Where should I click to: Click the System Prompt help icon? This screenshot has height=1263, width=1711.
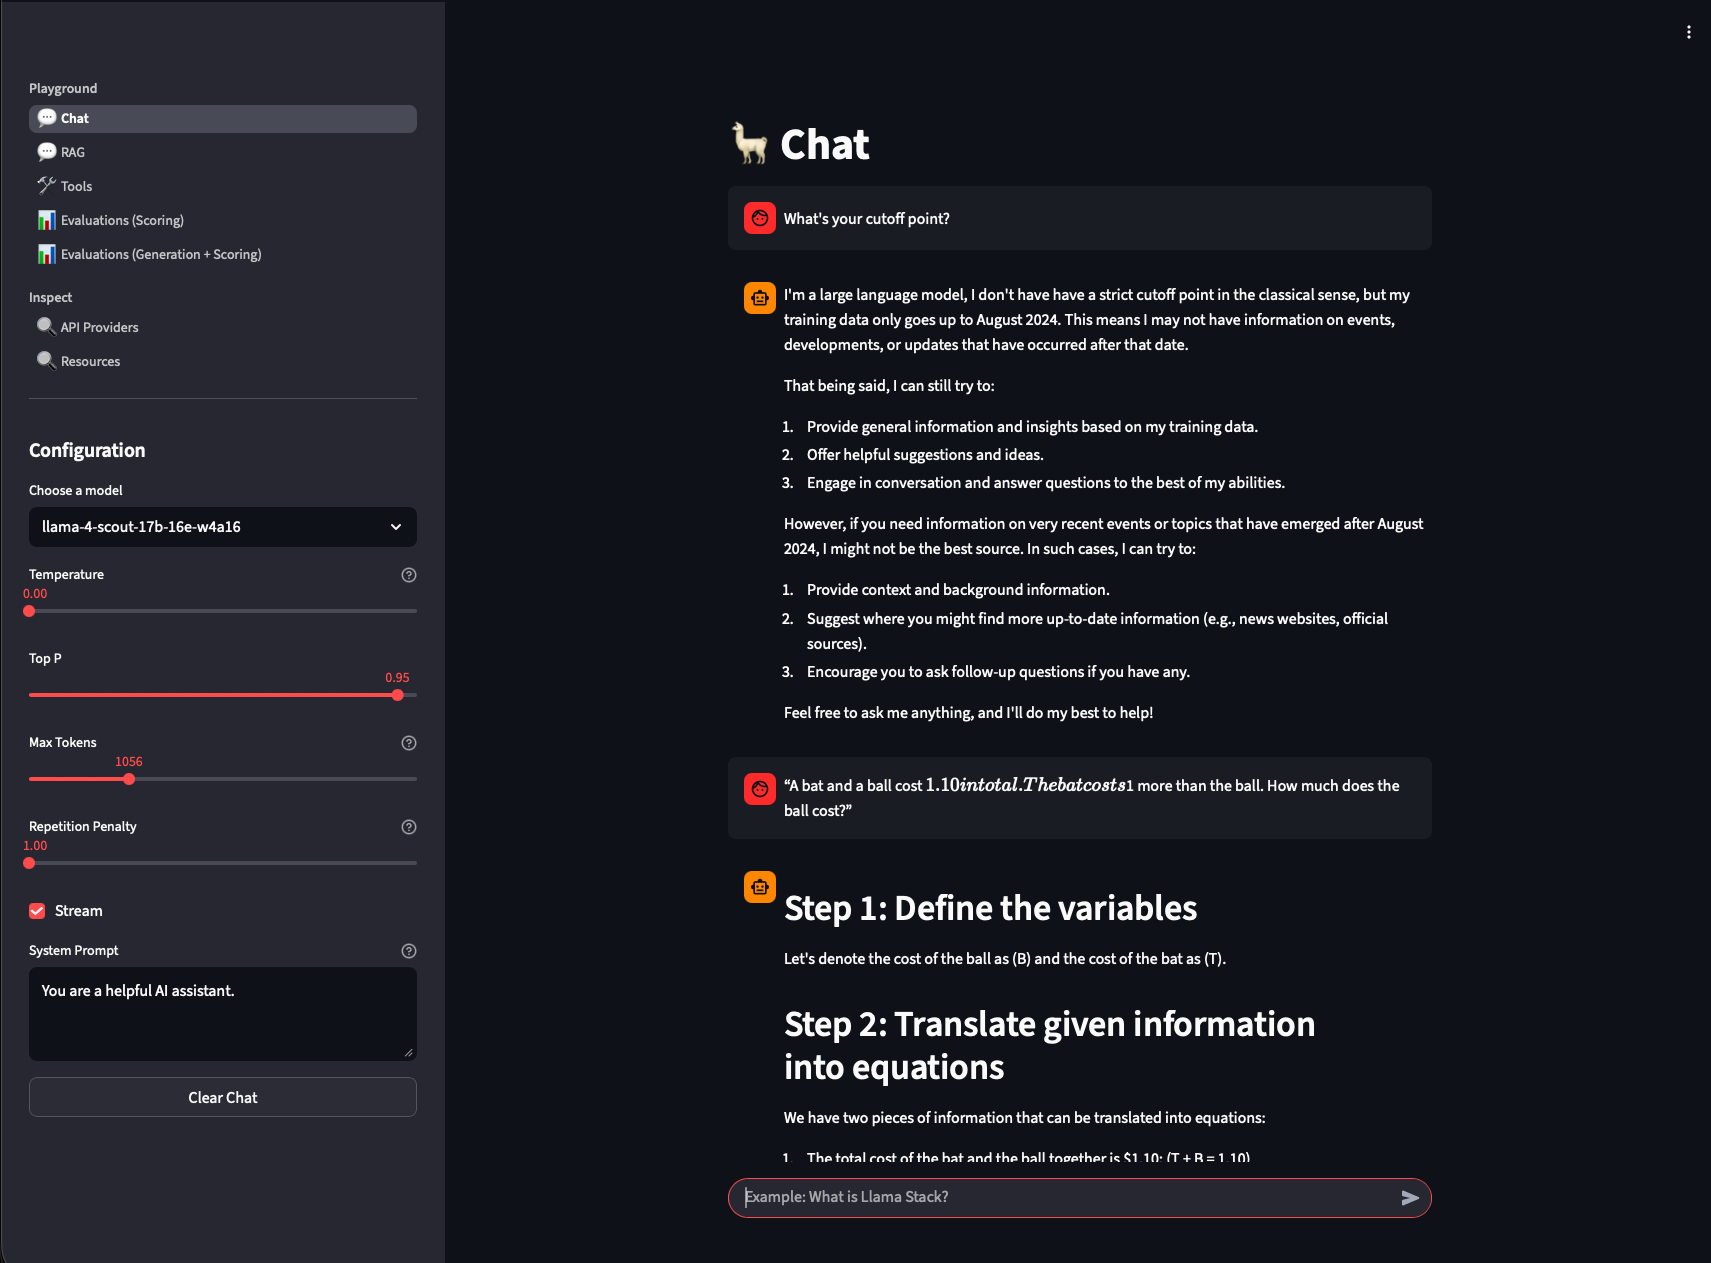[x=408, y=951]
